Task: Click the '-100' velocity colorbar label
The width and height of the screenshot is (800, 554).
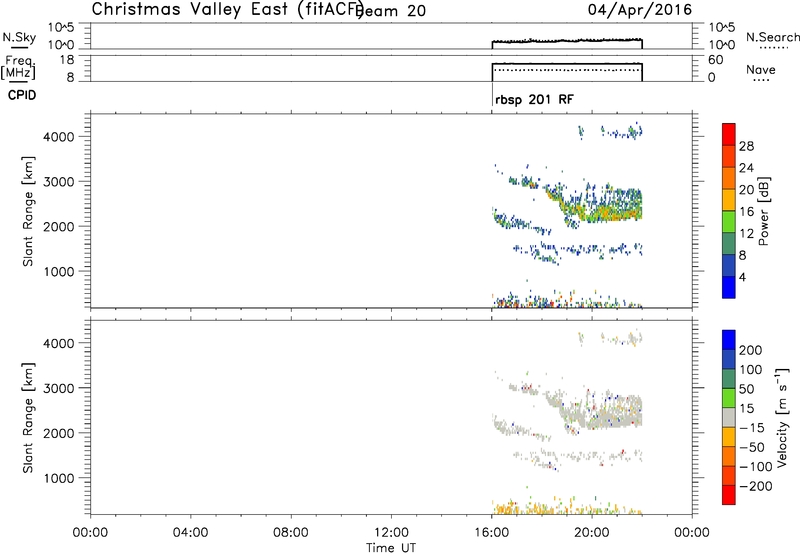Action: pyautogui.click(x=756, y=467)
